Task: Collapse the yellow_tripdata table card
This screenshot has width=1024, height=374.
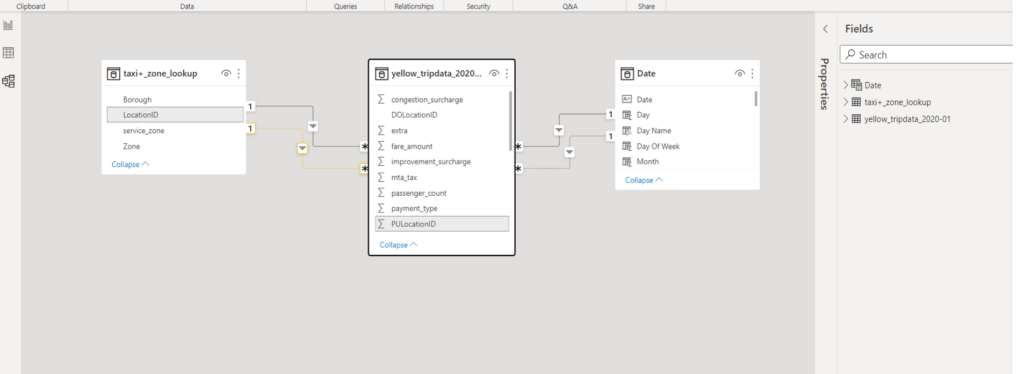Action: 398,245
